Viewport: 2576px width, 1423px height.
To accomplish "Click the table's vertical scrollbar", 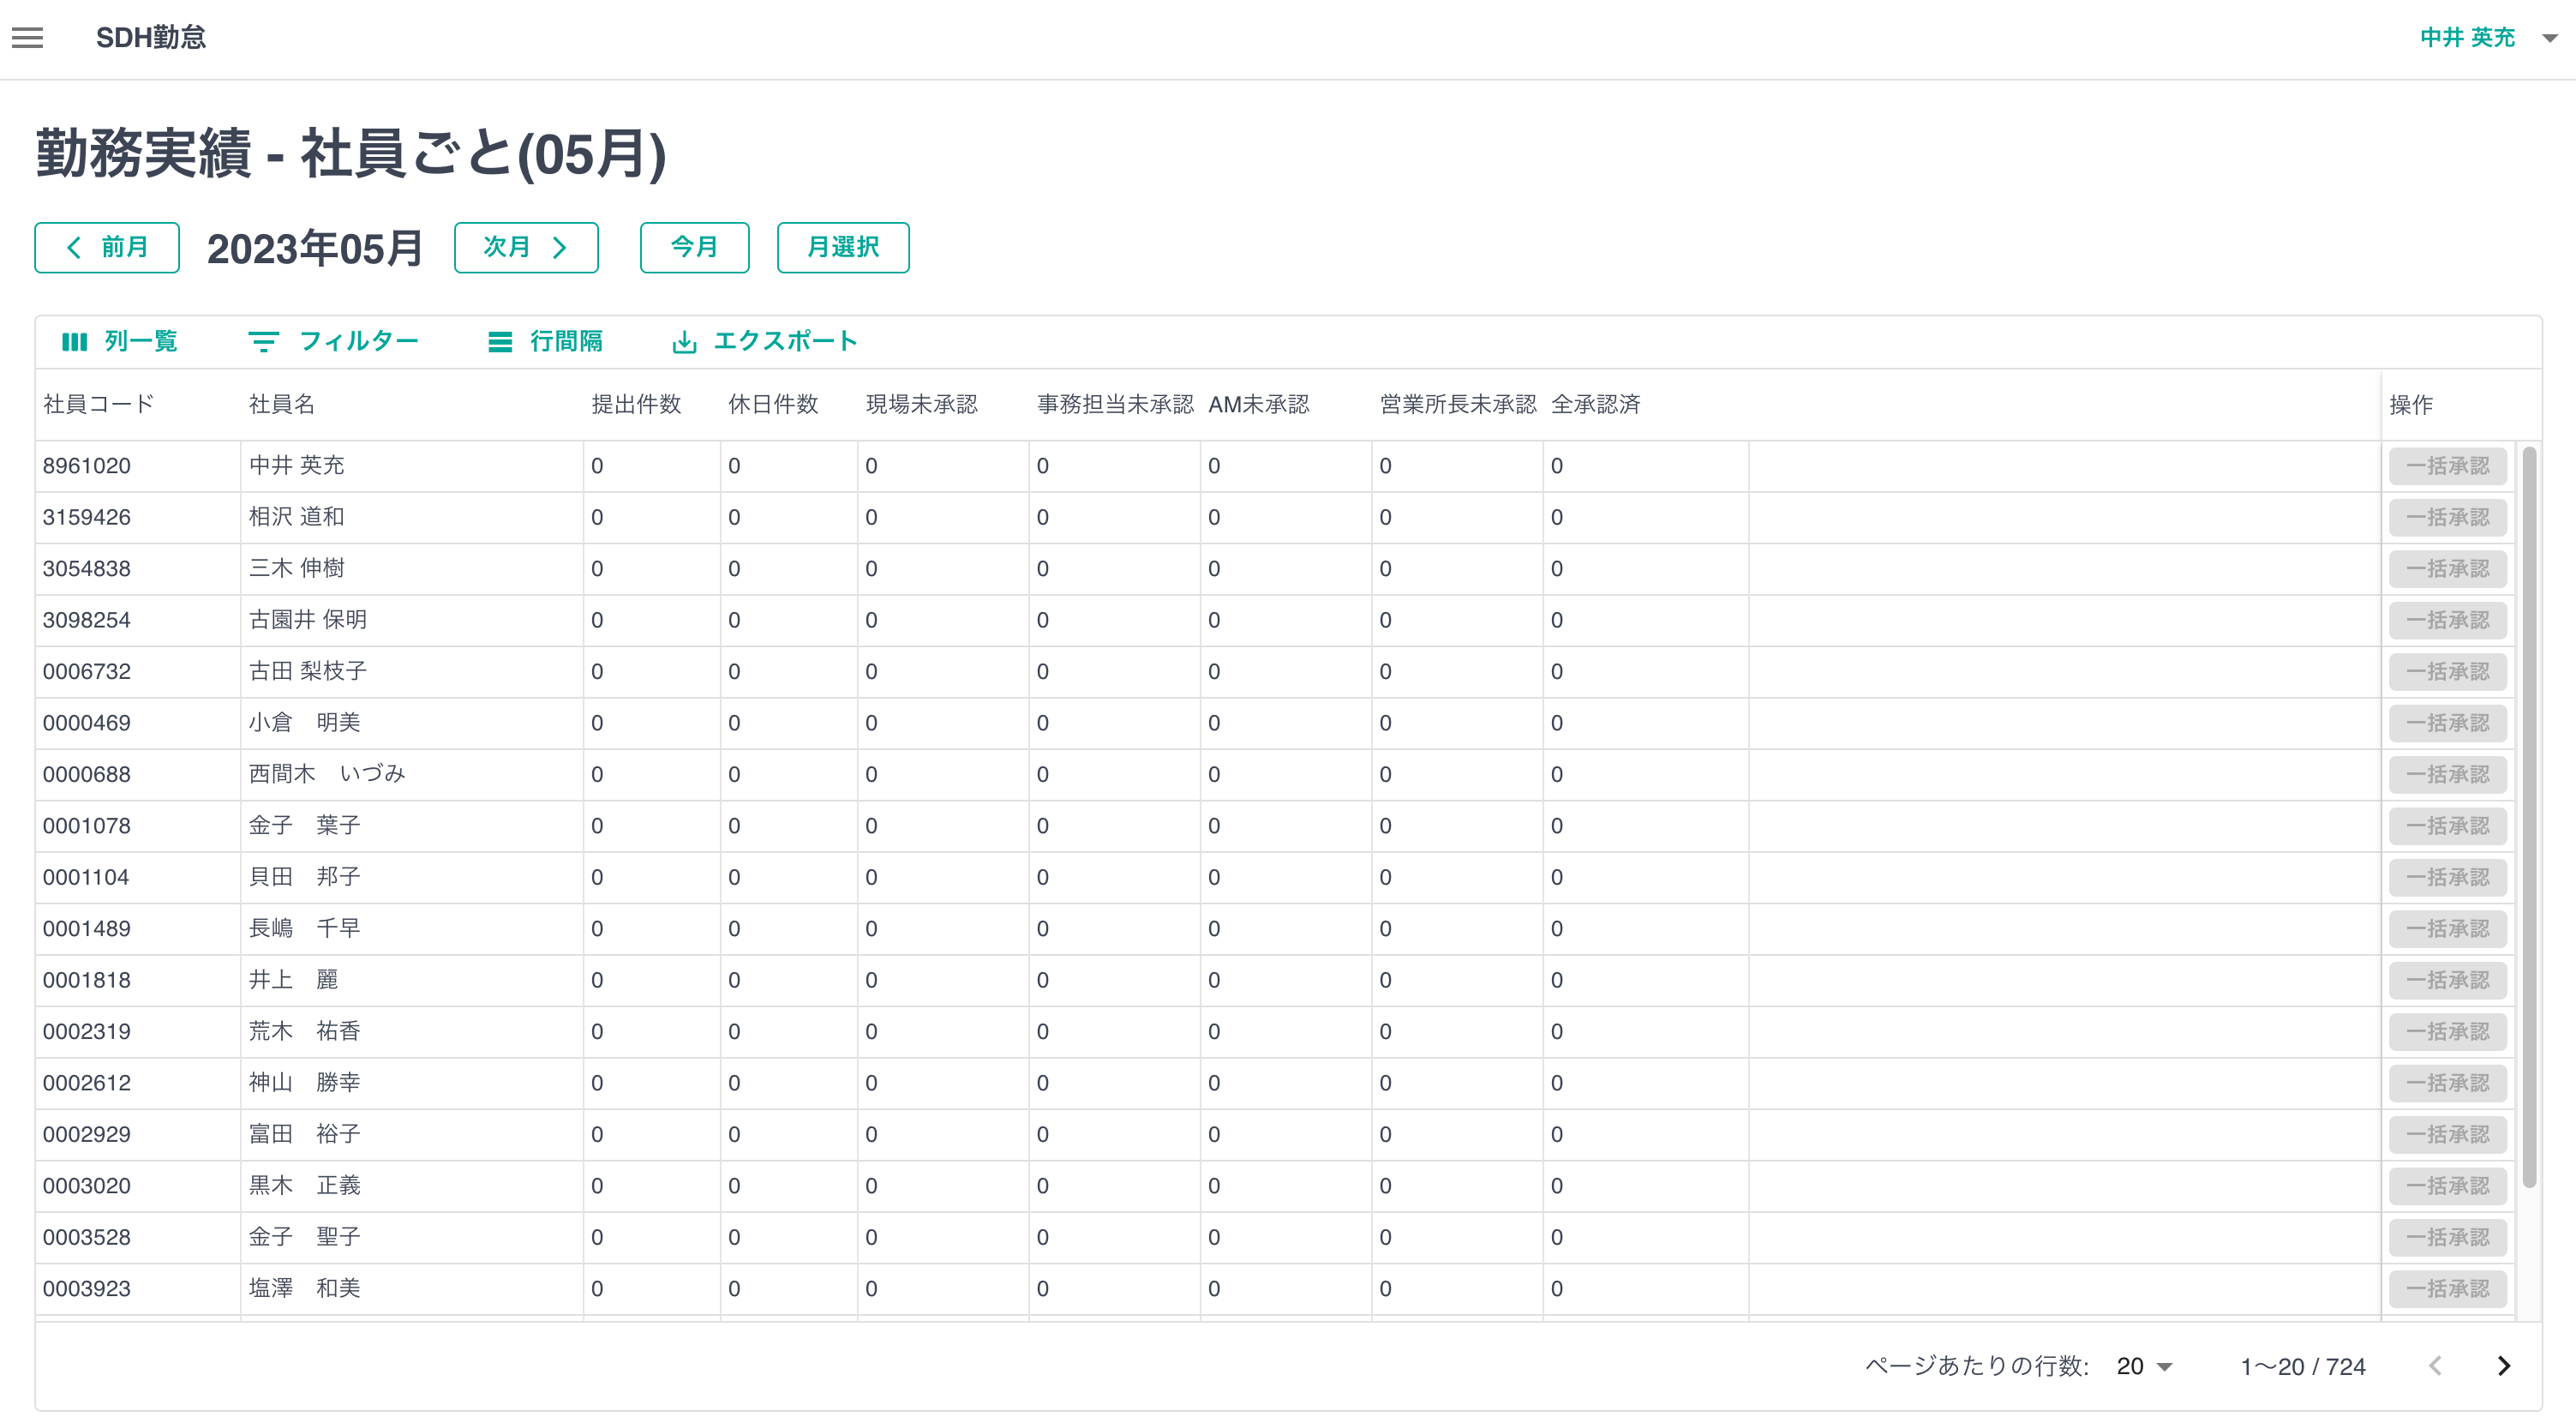I will pyautogui.click(x=2529, y=816).
